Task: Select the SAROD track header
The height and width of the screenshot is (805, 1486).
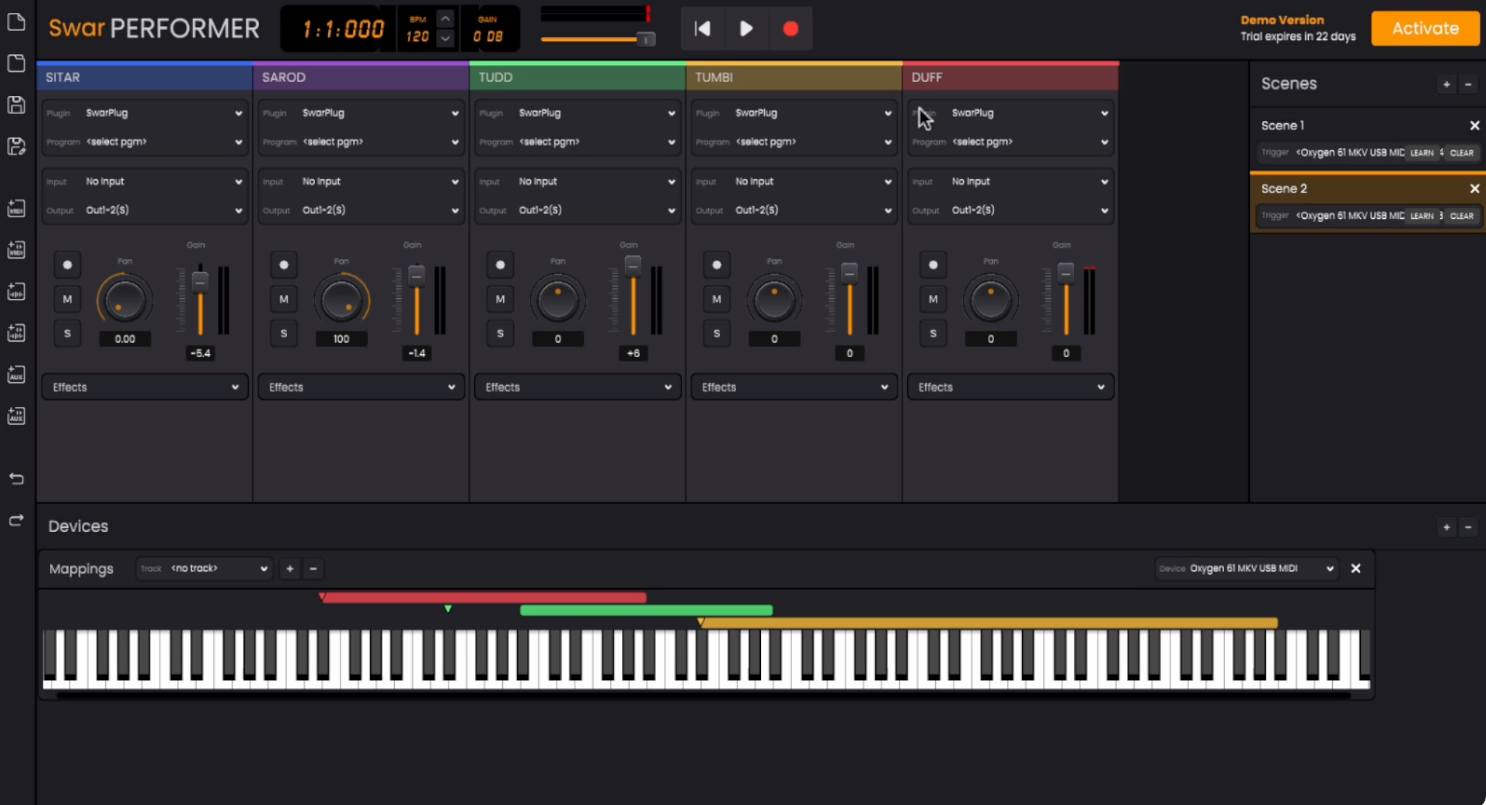Action: (361, 77)
